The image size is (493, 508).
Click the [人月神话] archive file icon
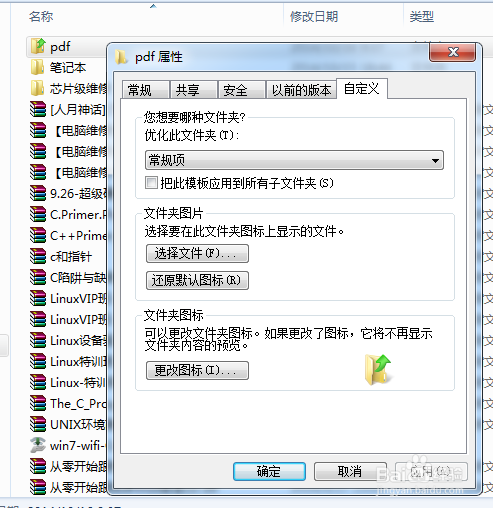38,109
